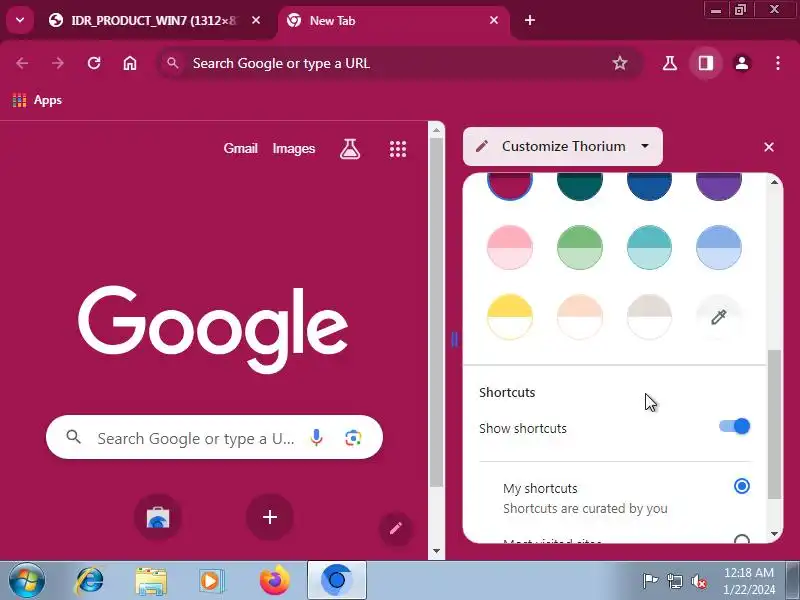Select the My shortcuts radio option
Screen dimensions: 800x600
(x=741, y=486)
